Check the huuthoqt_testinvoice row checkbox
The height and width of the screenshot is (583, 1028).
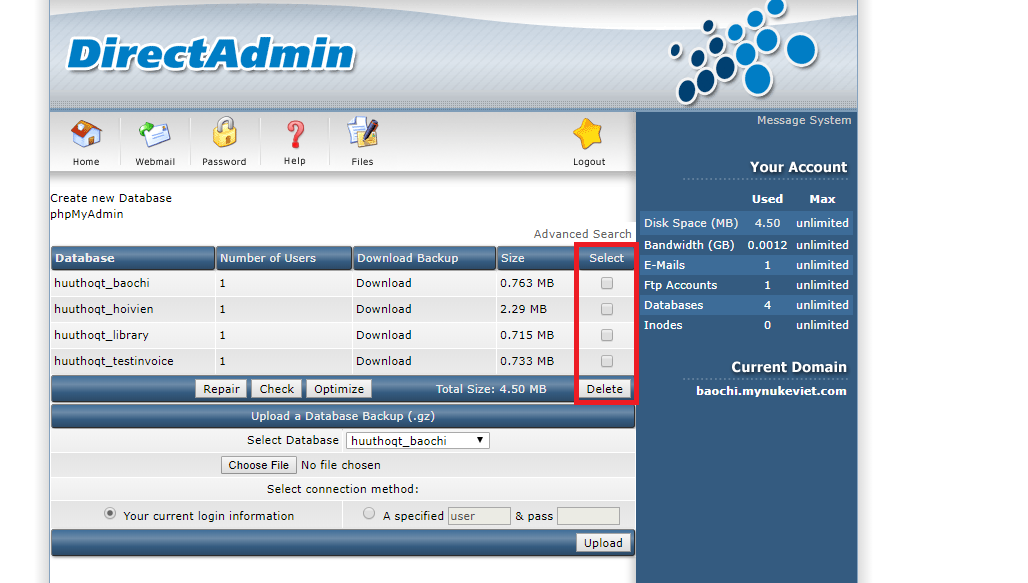coord(607,361)
